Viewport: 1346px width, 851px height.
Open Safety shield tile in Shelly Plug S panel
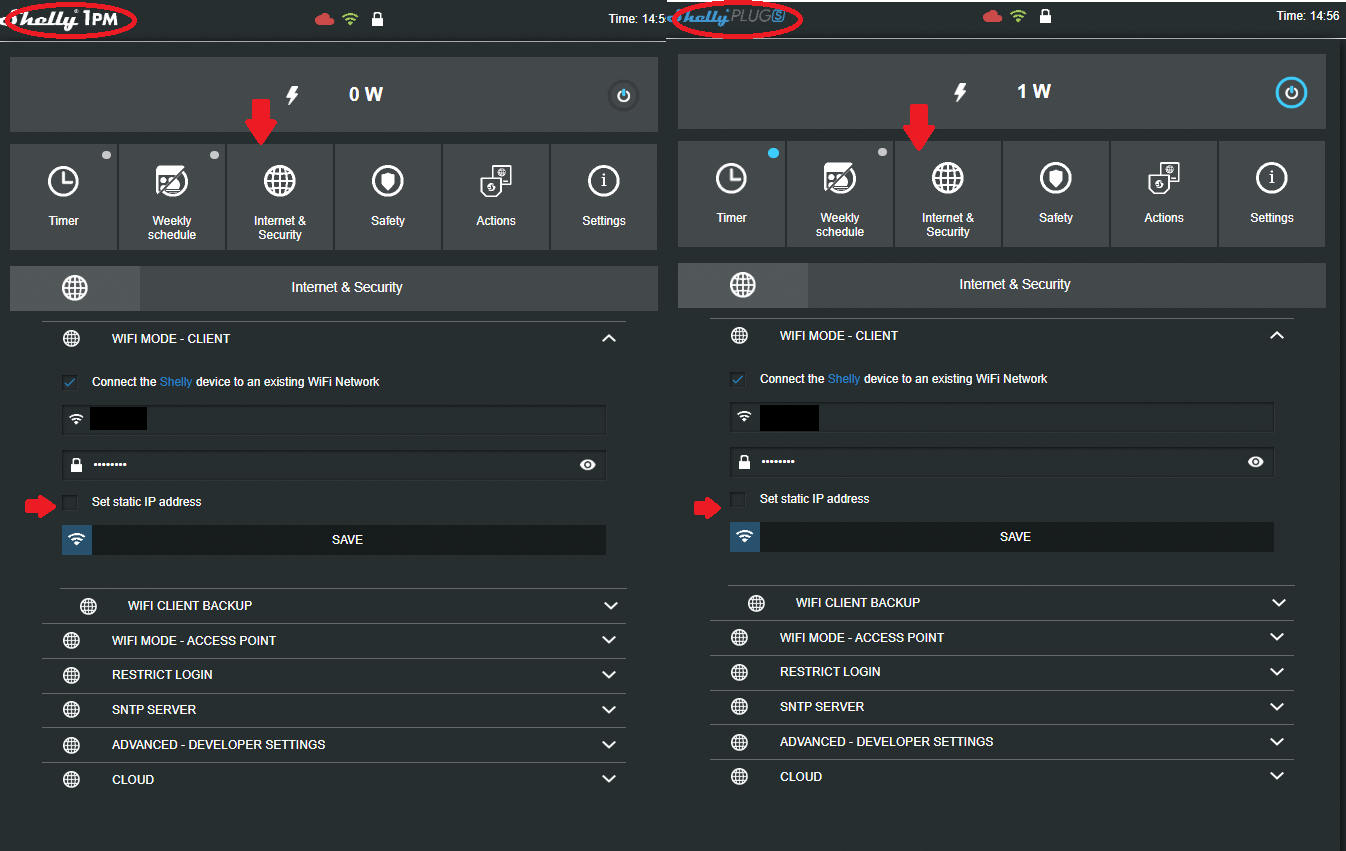tap(1056, 194)
